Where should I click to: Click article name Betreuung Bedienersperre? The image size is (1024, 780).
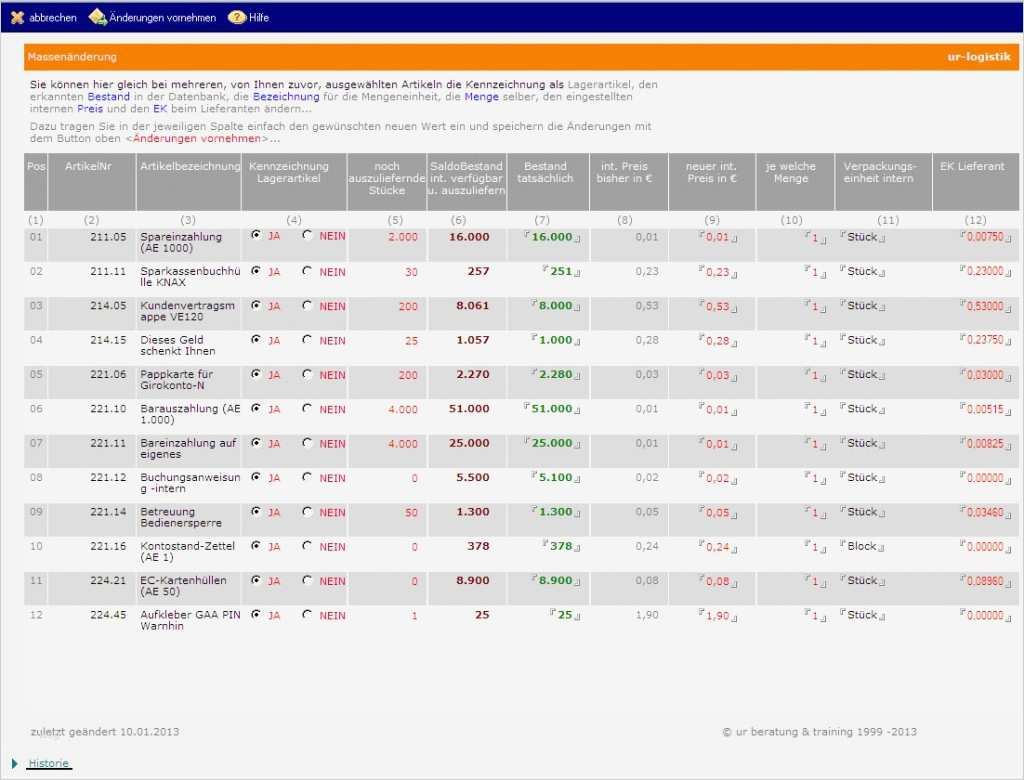click(181, 517)
